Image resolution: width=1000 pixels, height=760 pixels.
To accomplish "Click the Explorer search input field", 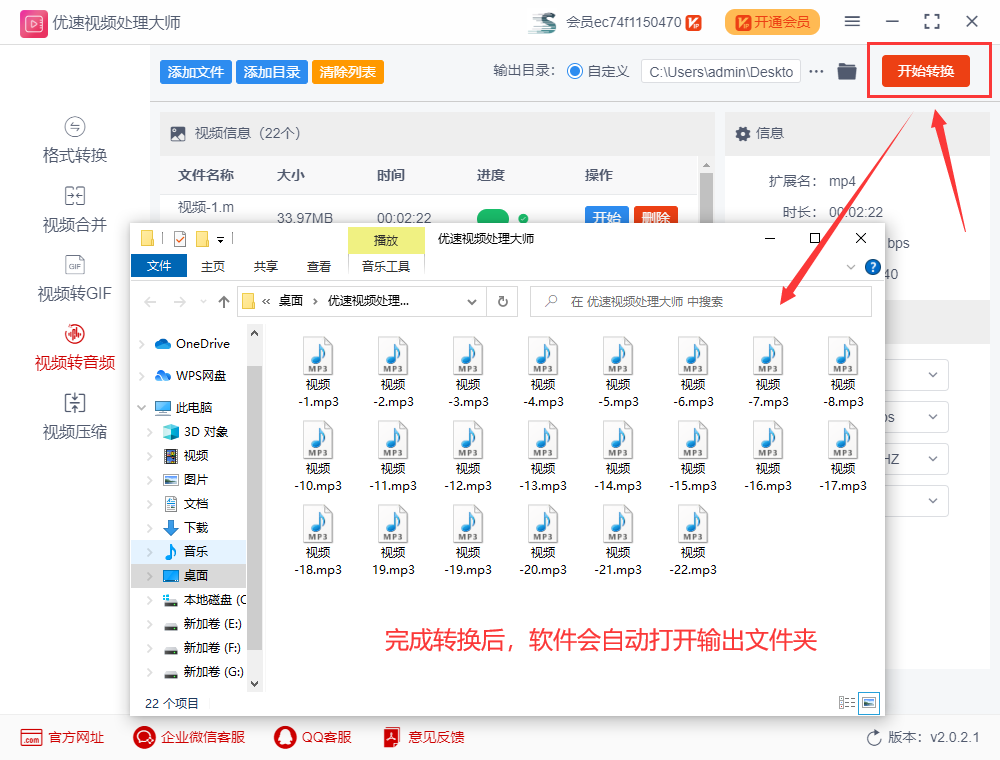I will click(690, 300).
